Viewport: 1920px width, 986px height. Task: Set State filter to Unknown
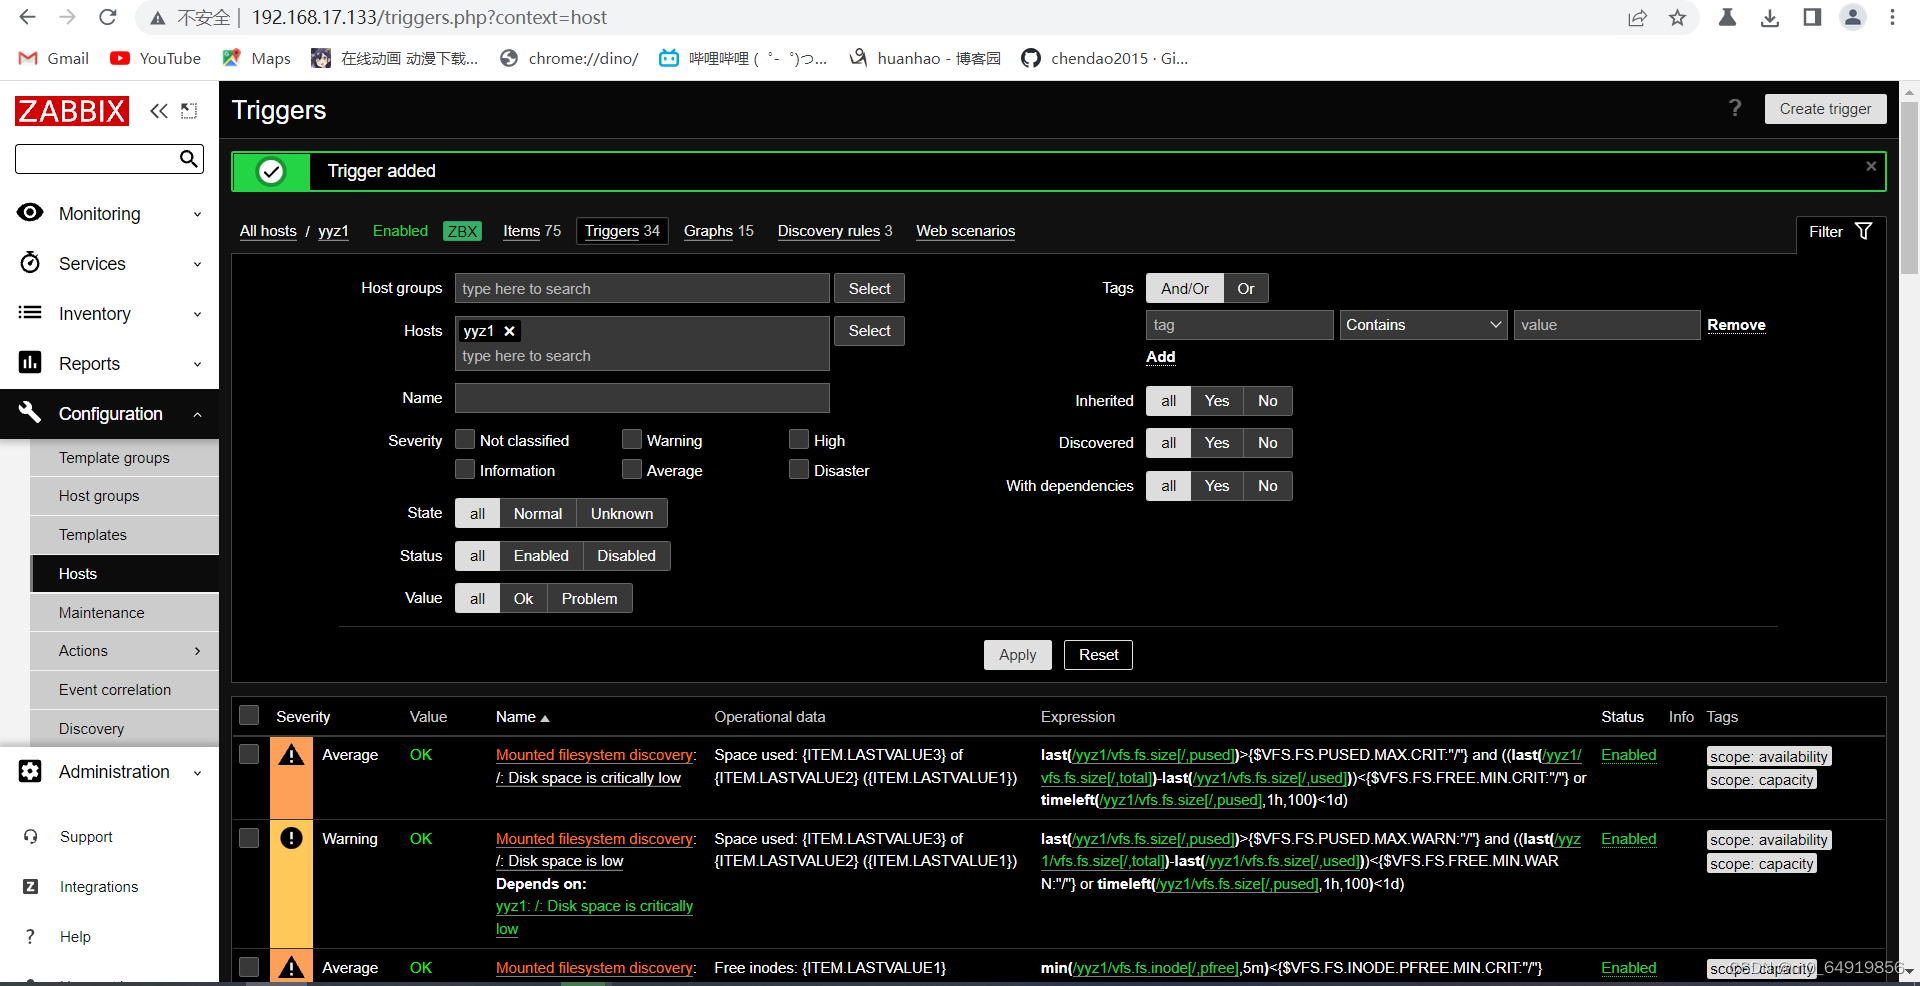[x=621, y=513]
